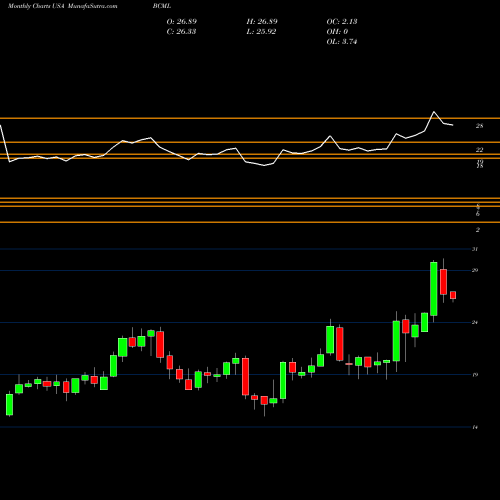Click the 22 label on upper chart axis

tap(479, 150)
